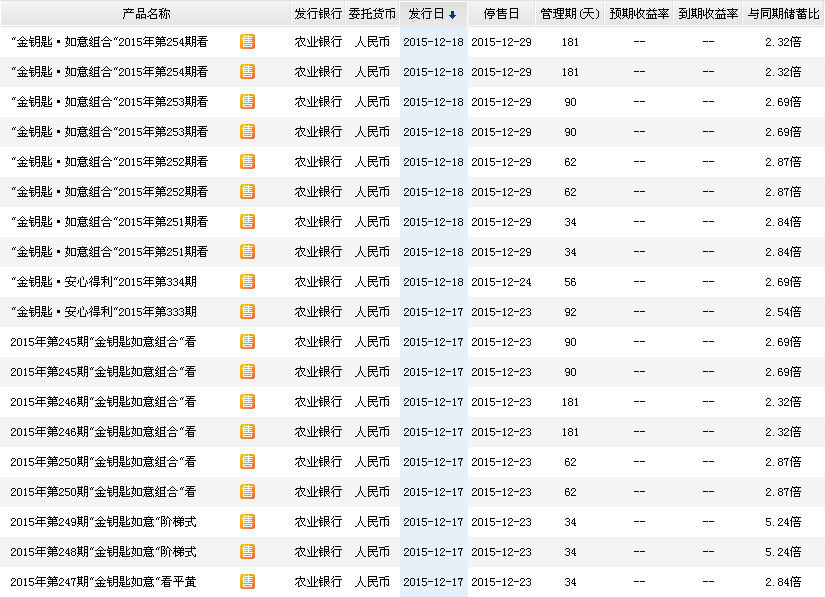Select 人民币 in the 第247期 row

click(x=372, y=582)
